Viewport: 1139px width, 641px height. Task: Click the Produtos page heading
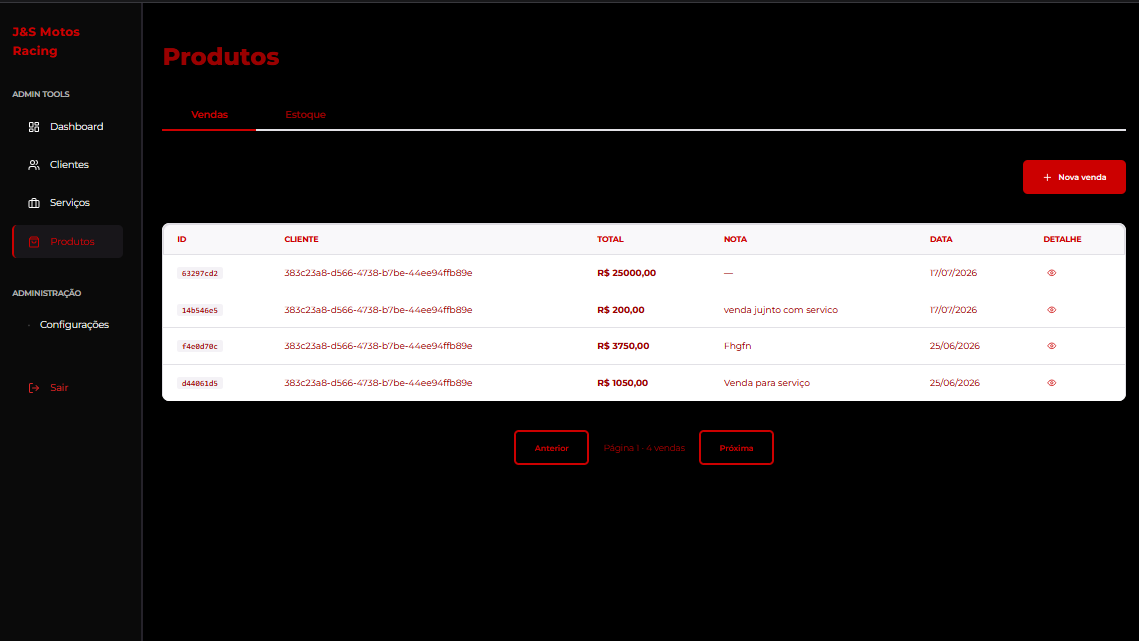pyautogui.click(x=221, y=57)
